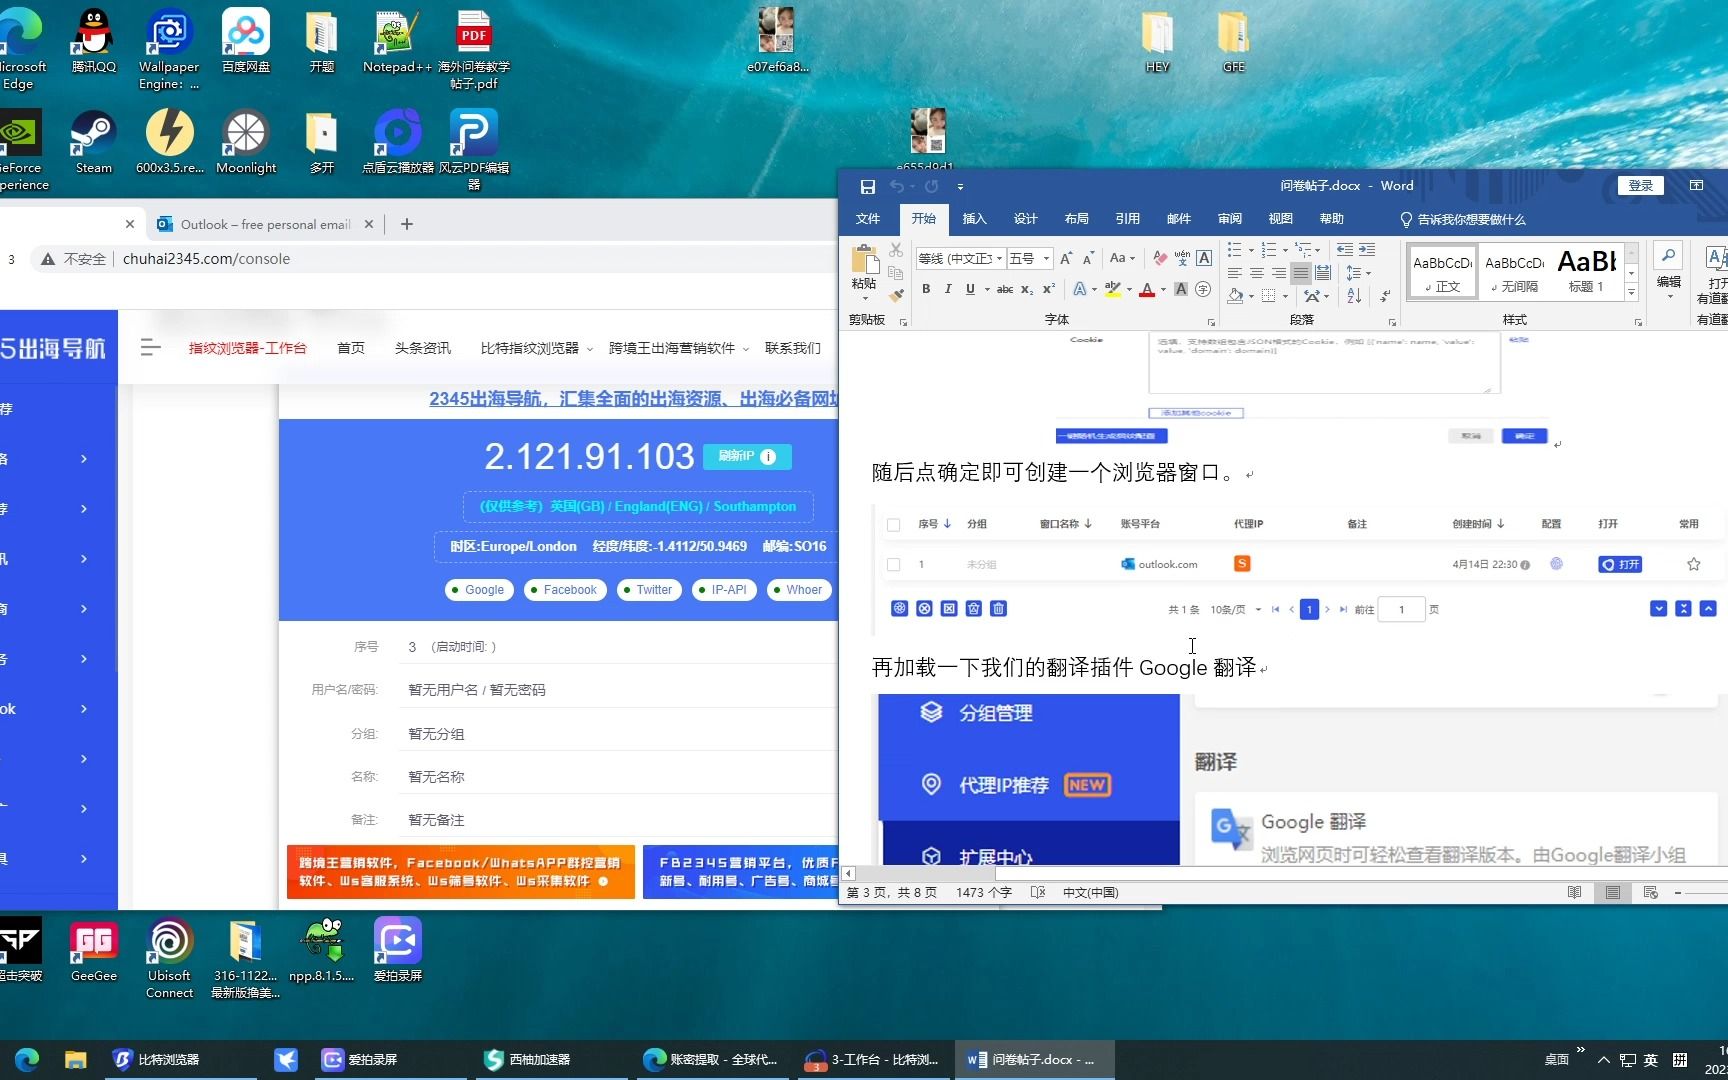Clear all formatting with eraser icon
The width and height of the screenshot is (1728, 1080).
[x=1160, y=258]
